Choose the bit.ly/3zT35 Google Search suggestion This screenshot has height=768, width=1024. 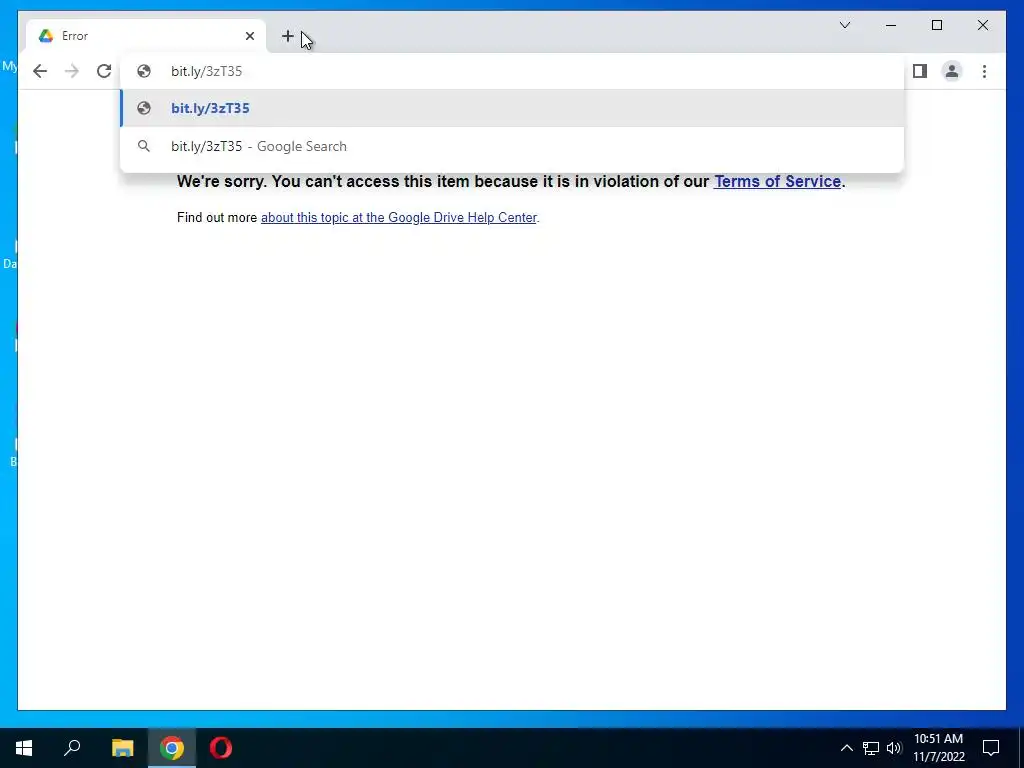tap(512, 146)
